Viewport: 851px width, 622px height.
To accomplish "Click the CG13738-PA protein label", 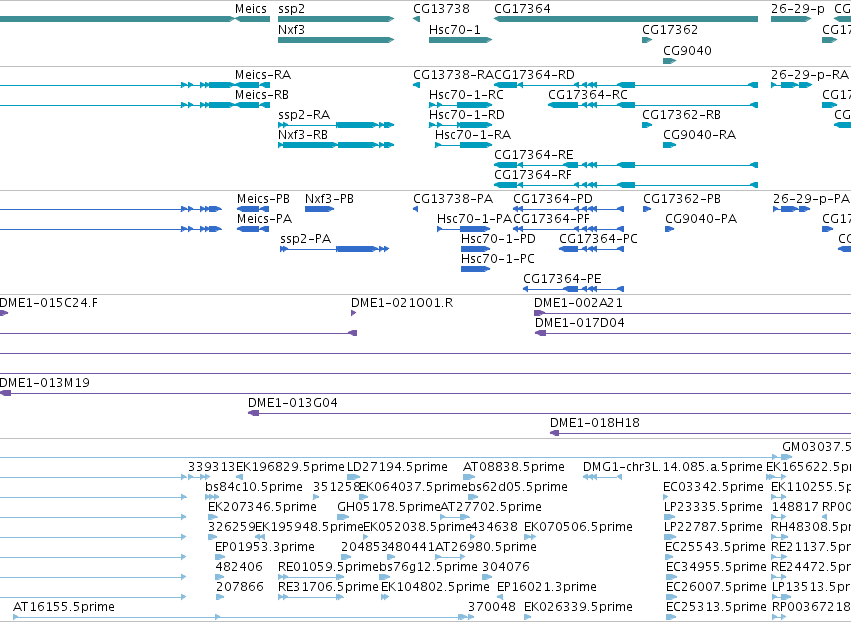I will coord(453,199).
